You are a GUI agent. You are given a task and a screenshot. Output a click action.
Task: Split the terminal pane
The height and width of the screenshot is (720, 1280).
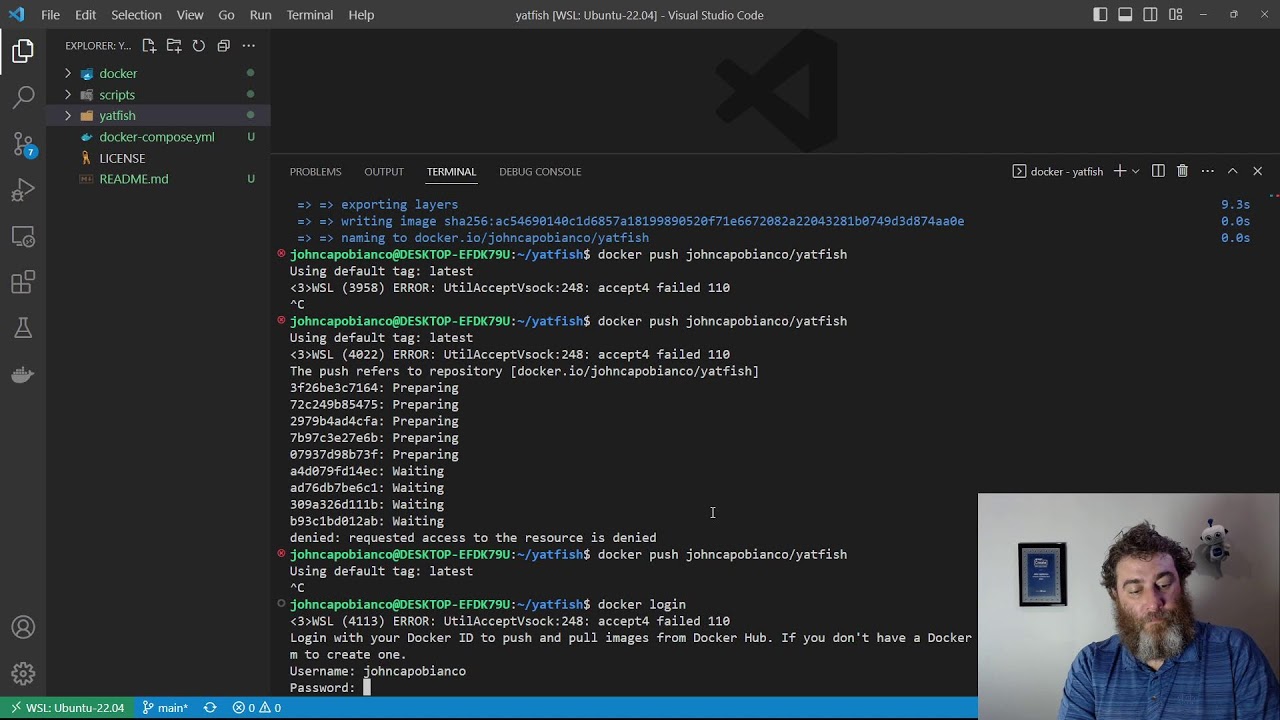tap(1158, 171)
